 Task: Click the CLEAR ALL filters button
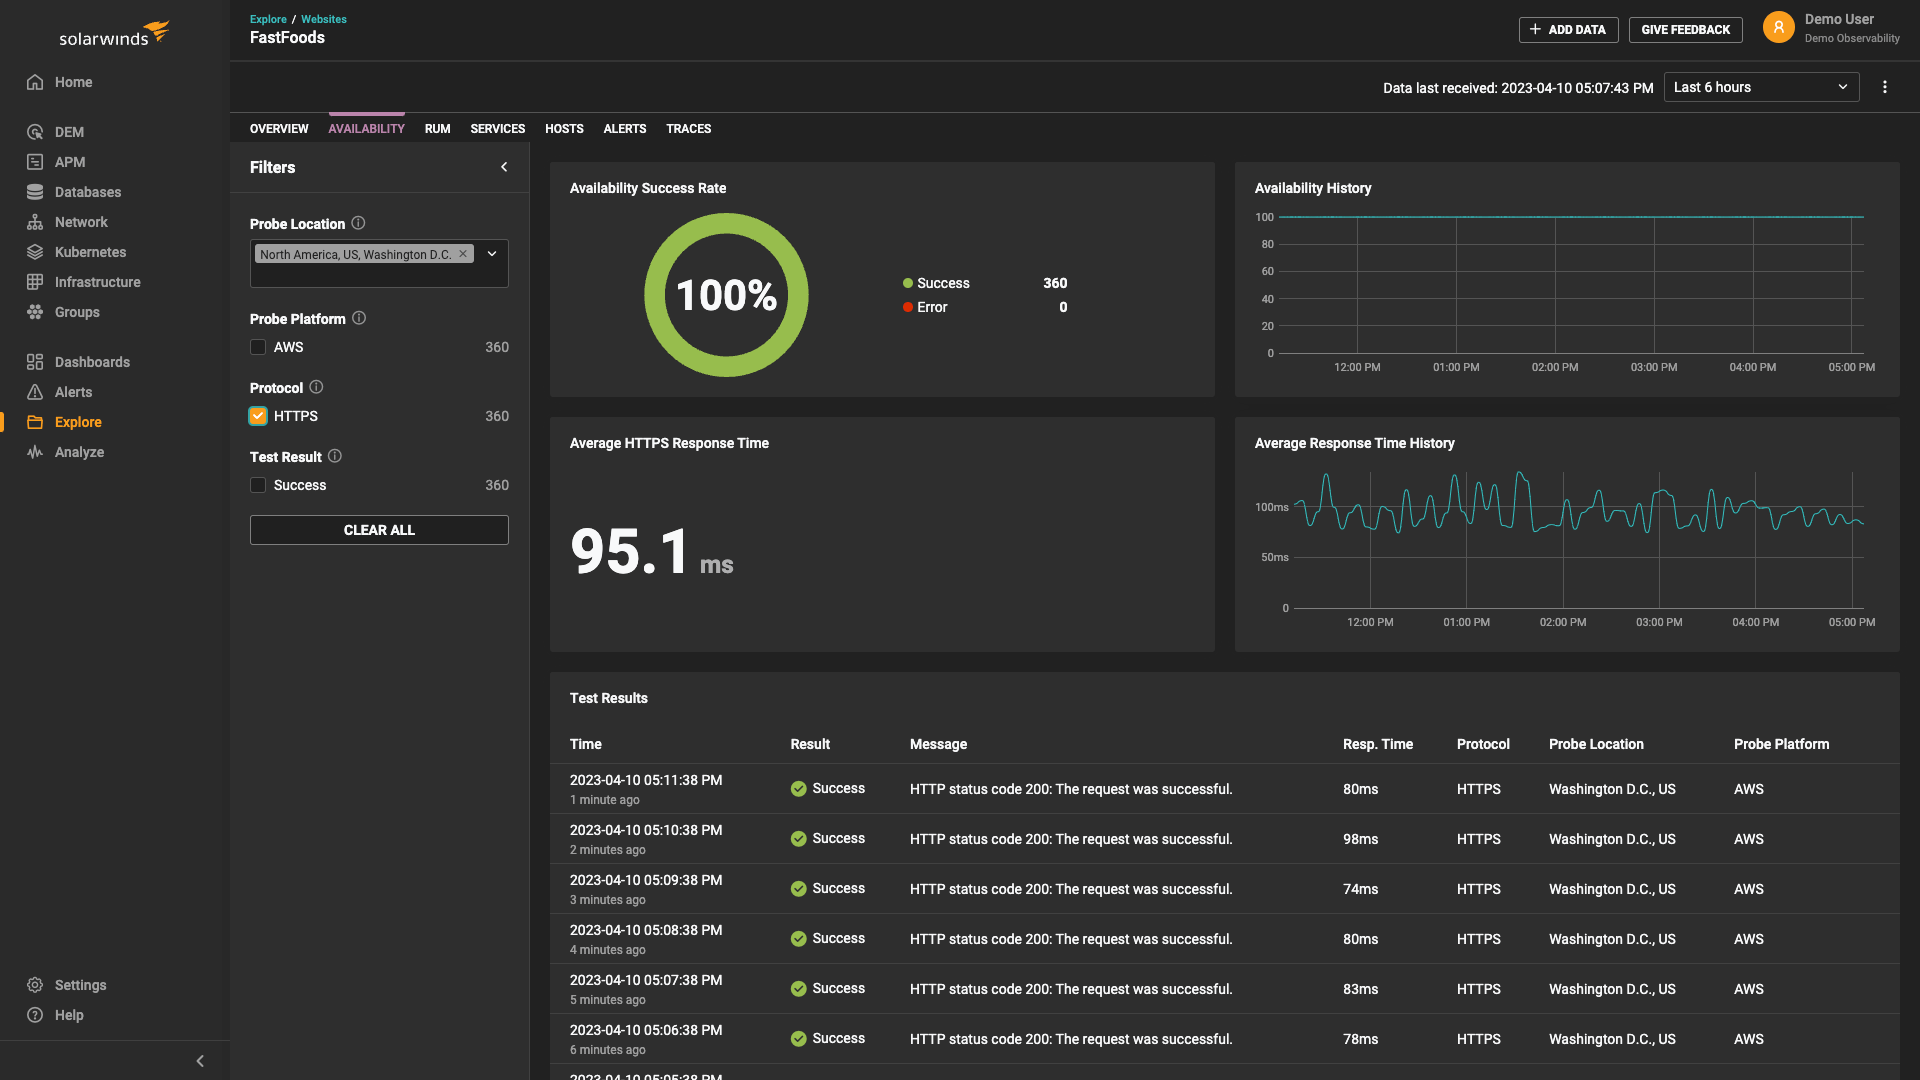(379, 529)
